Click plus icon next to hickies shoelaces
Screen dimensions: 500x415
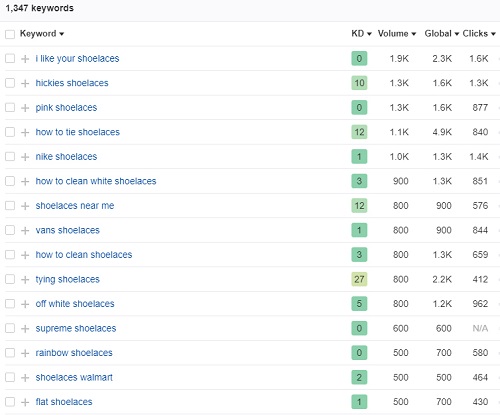coord(25,83)
